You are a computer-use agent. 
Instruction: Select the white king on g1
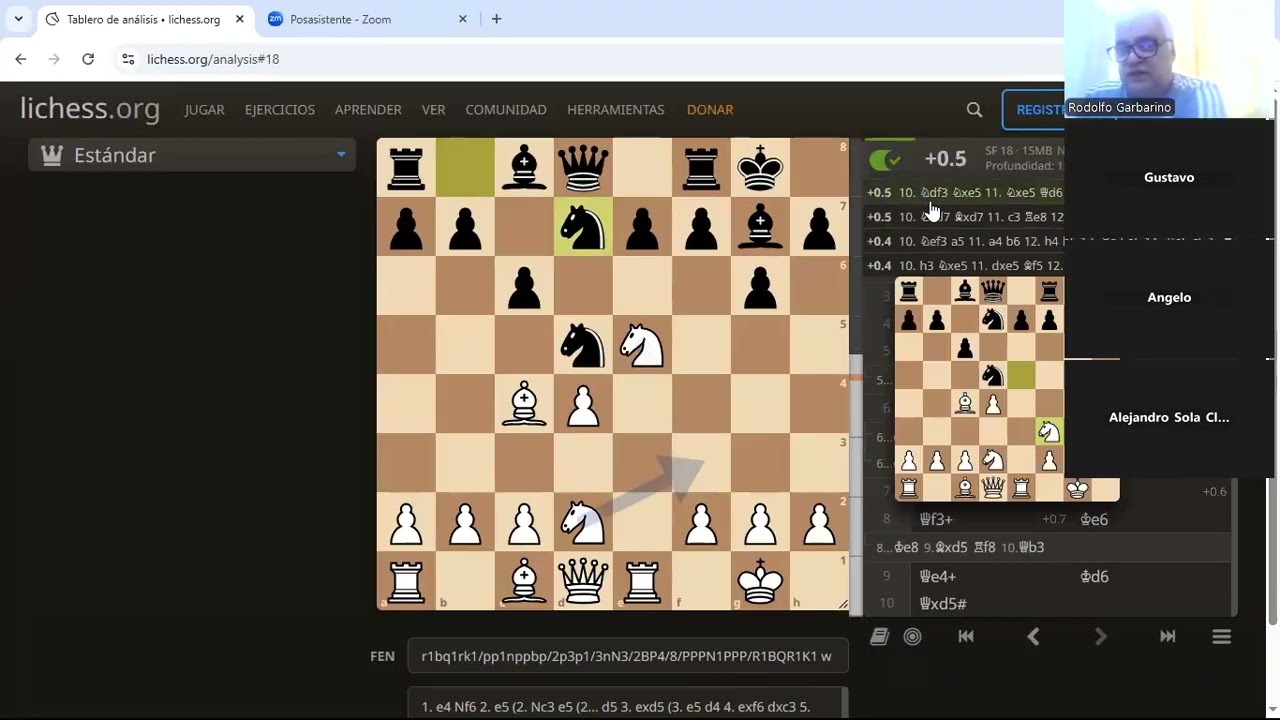[760, 581]
